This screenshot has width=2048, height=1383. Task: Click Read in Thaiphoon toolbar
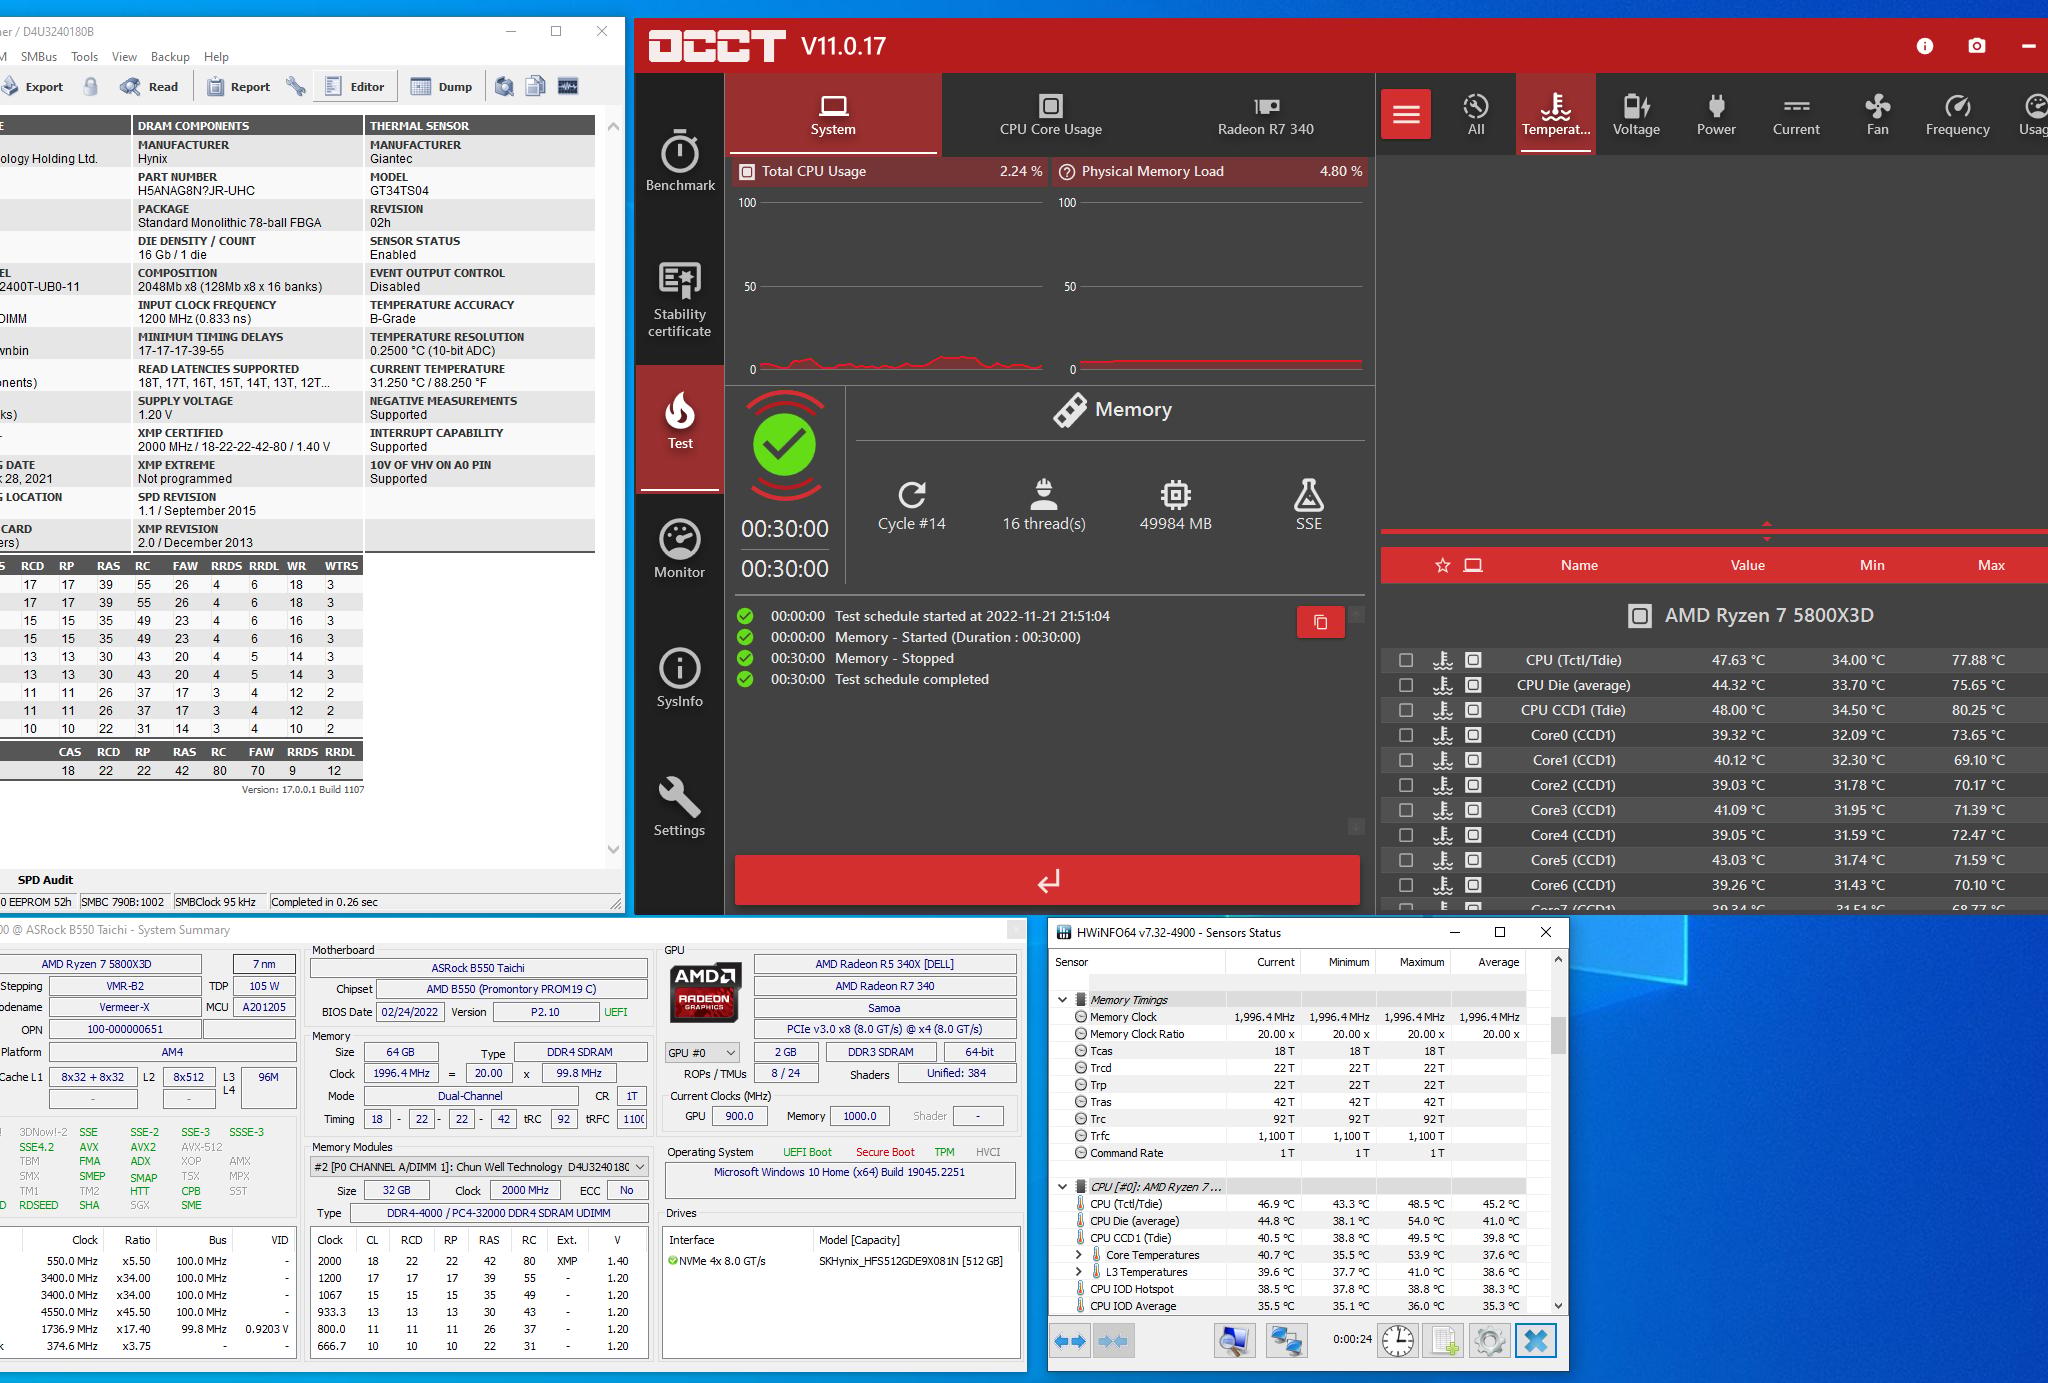click(x=149, y=87)
